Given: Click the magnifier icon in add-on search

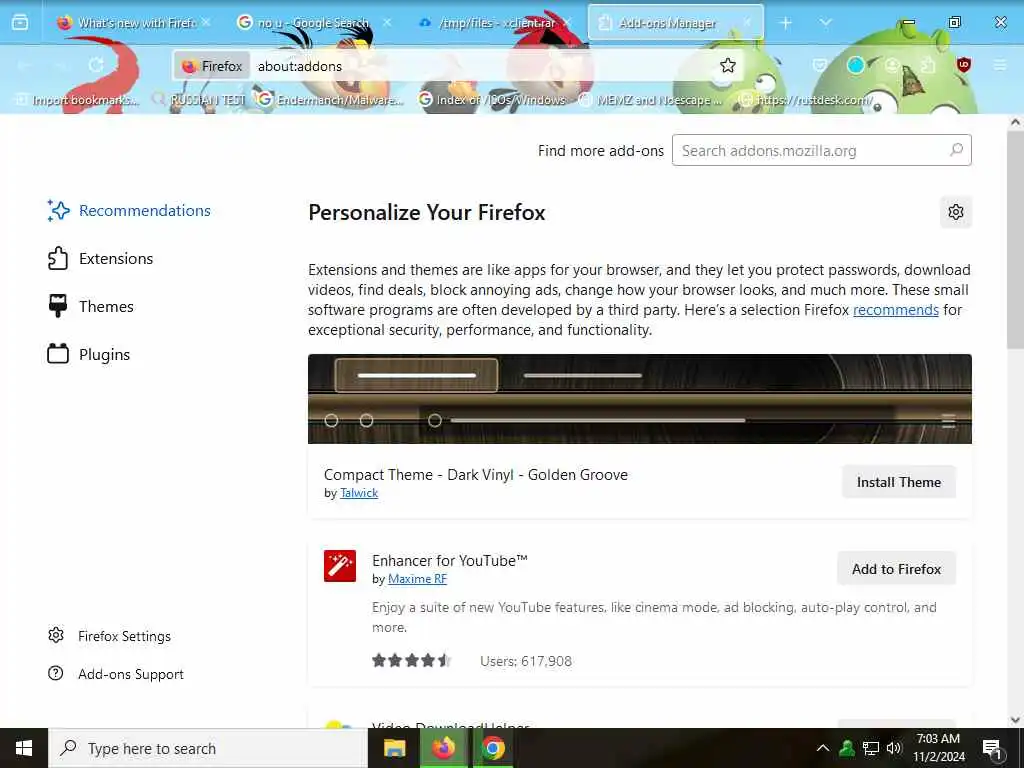Looking at the screenshot, I should (956, 150).
